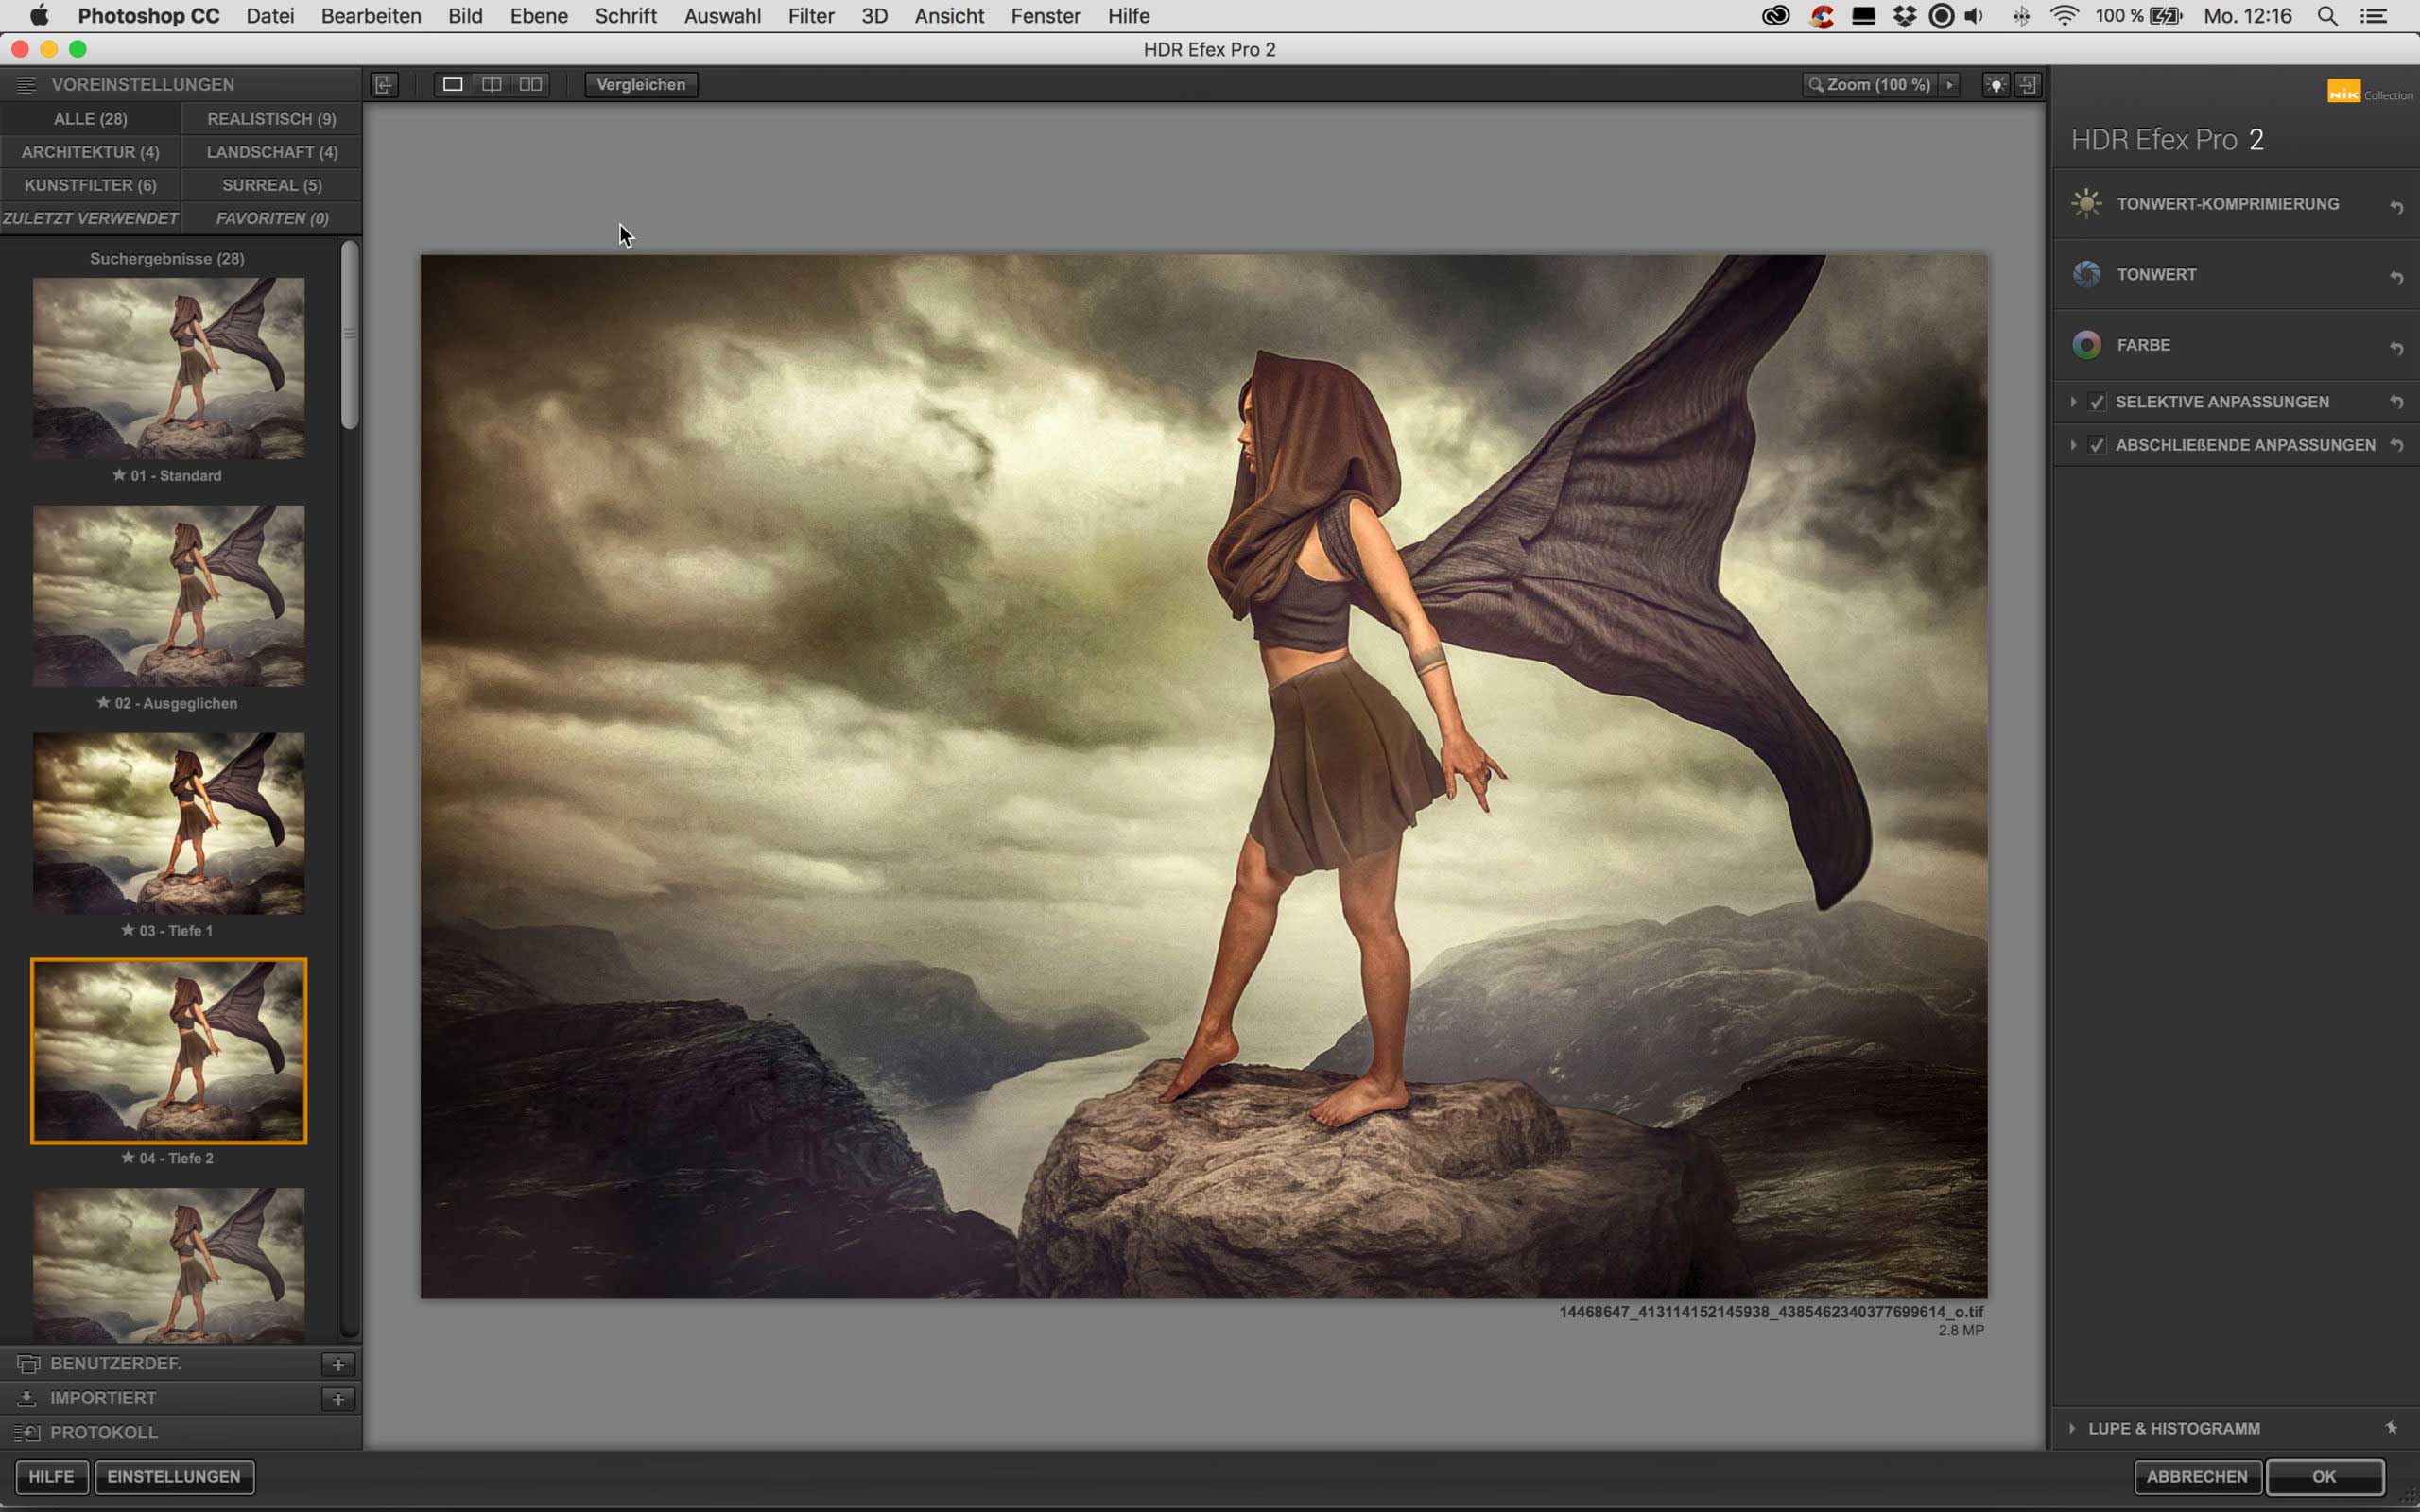This screenshot has width=2420, height=1512.
Task: Click the Vergleichen button
Action: click(x=641, y=85)
